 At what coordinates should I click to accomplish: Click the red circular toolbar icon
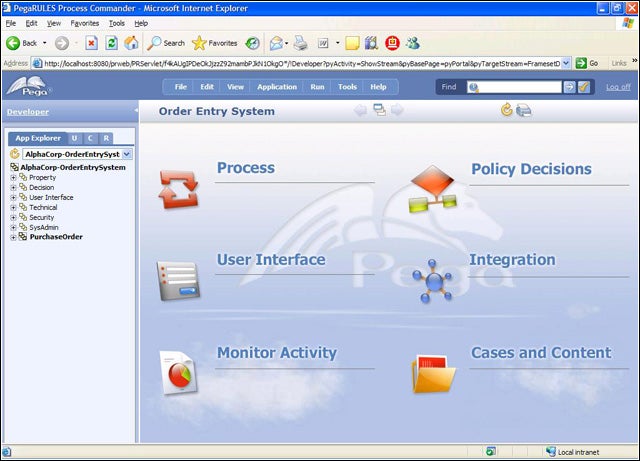pos(392,43)
